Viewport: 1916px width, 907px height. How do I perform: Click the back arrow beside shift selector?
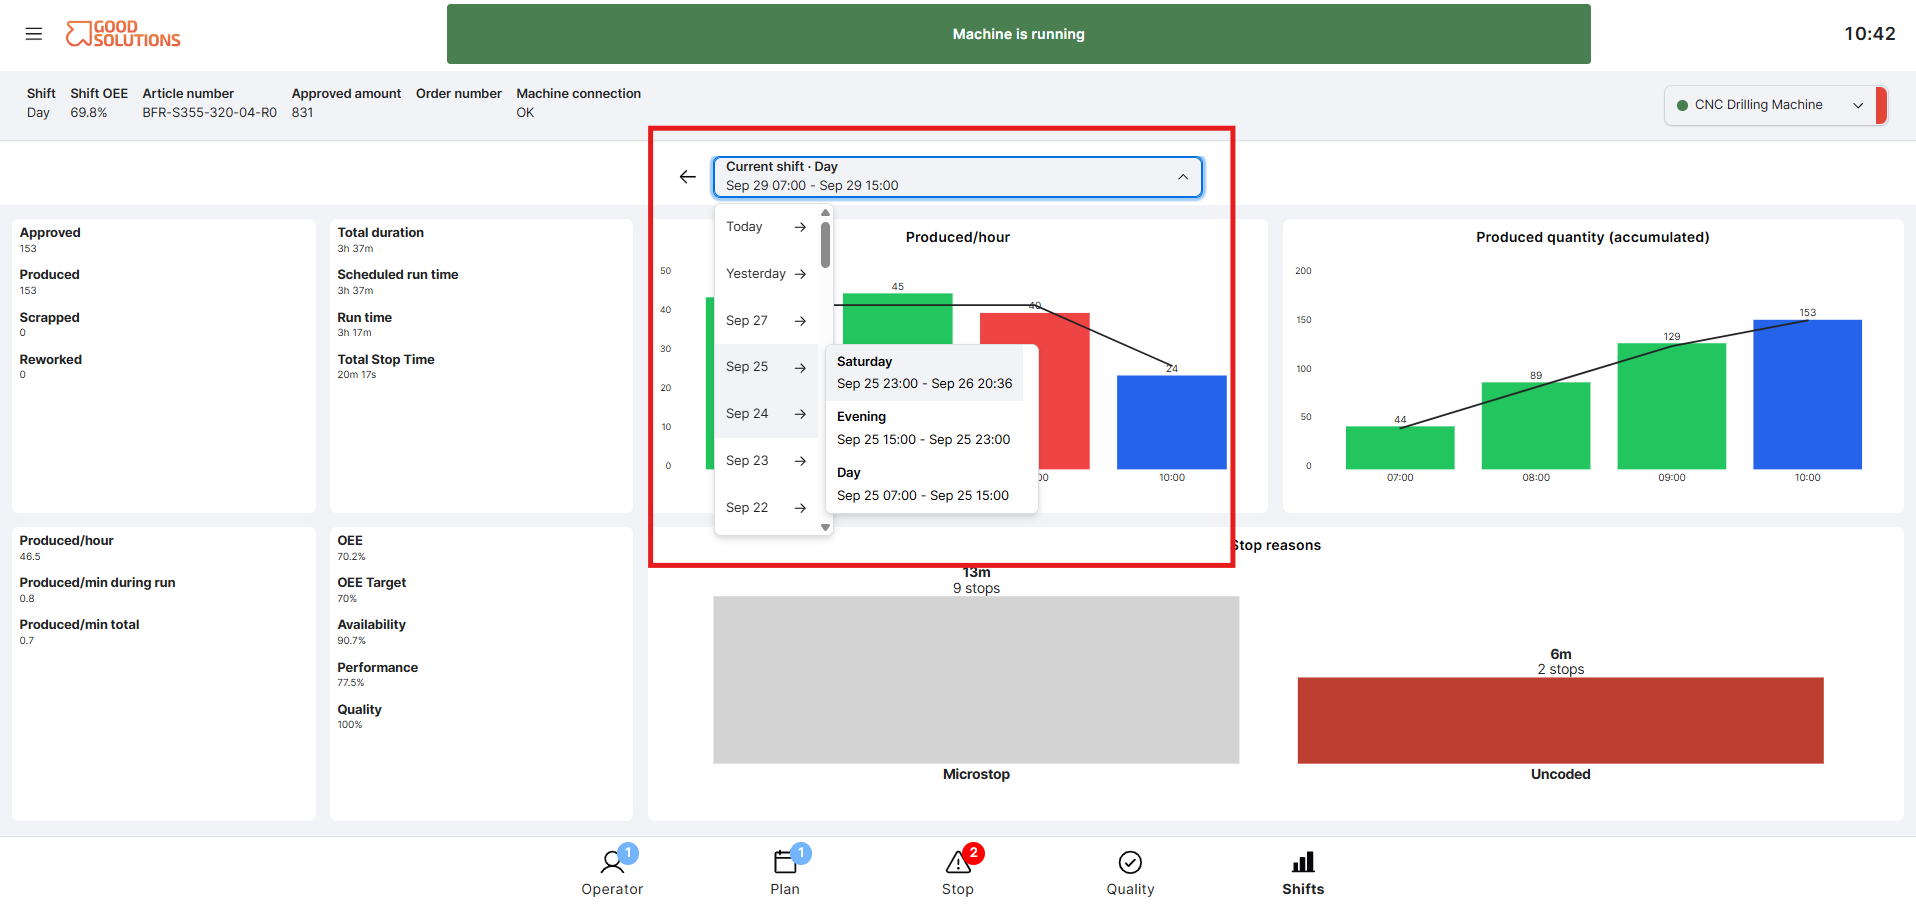click(x=687, y=177)
